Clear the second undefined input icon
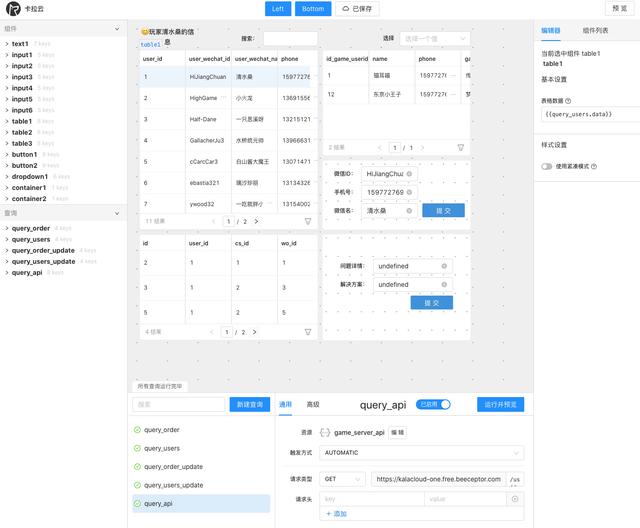Viewport: 640px width, 528px height. point(444,284)
